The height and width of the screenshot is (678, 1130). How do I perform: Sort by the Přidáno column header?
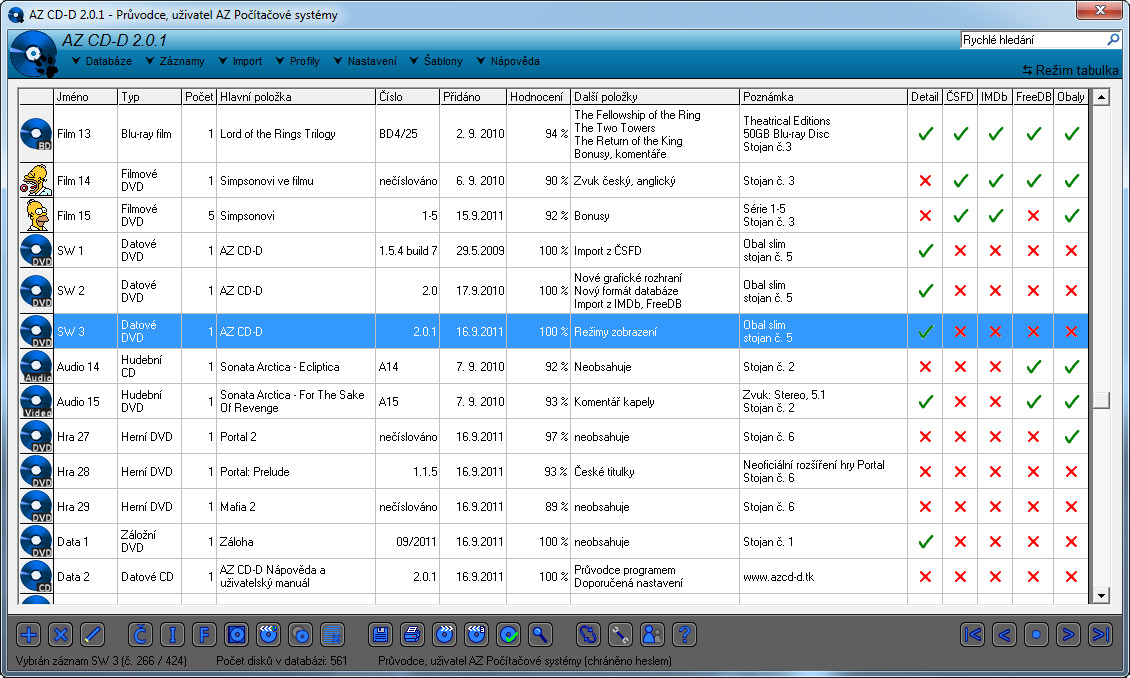[473, 97]
